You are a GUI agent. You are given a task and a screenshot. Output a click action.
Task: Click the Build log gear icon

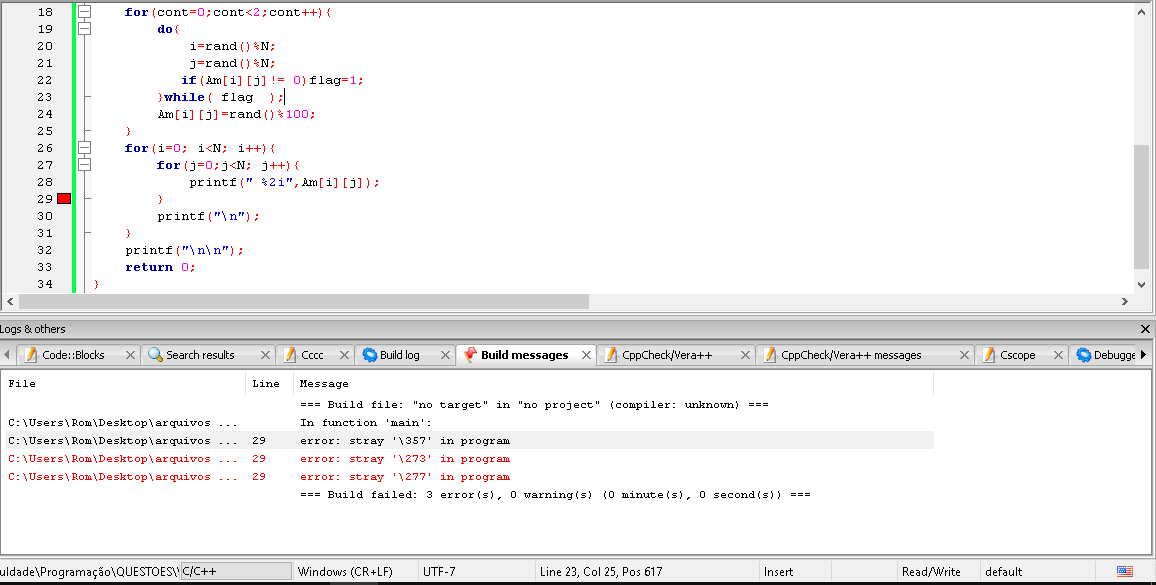click(370, 355)
